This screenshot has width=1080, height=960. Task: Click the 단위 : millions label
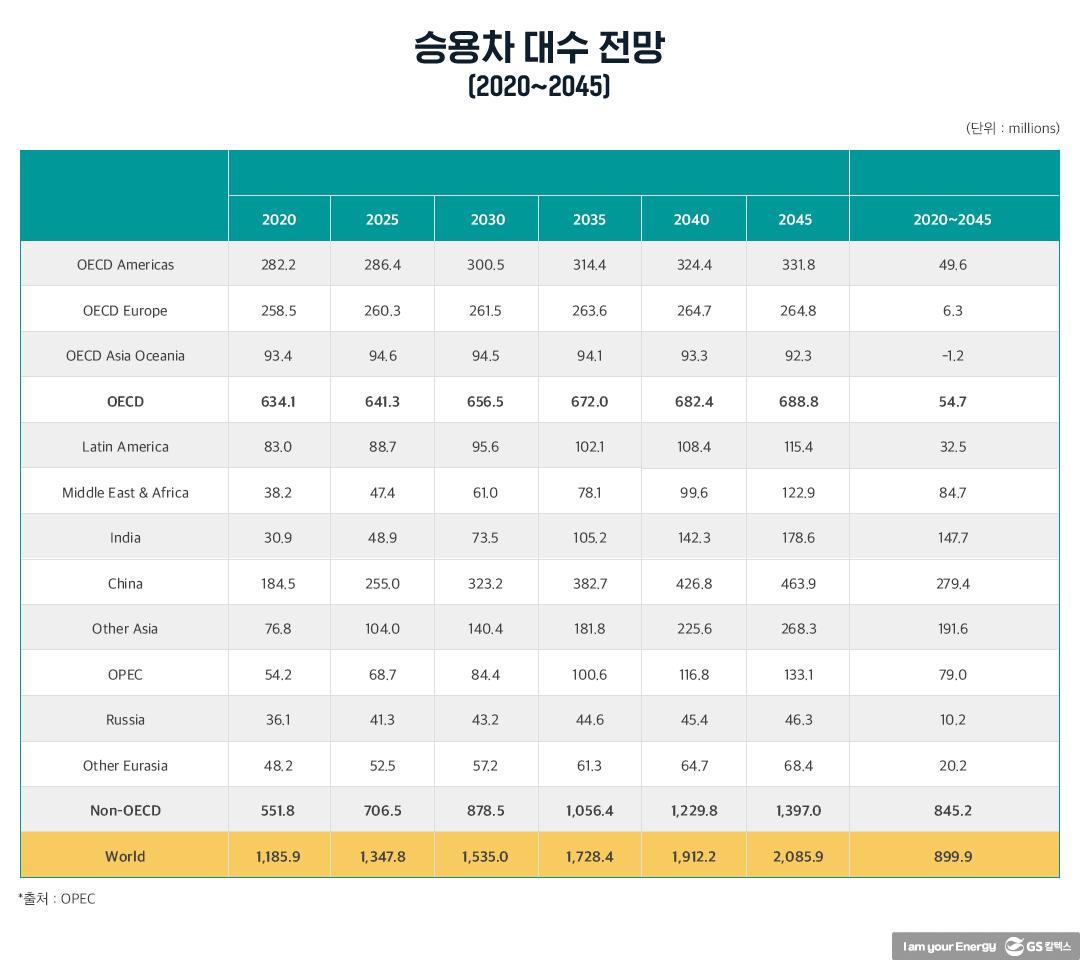point(1012,128)
